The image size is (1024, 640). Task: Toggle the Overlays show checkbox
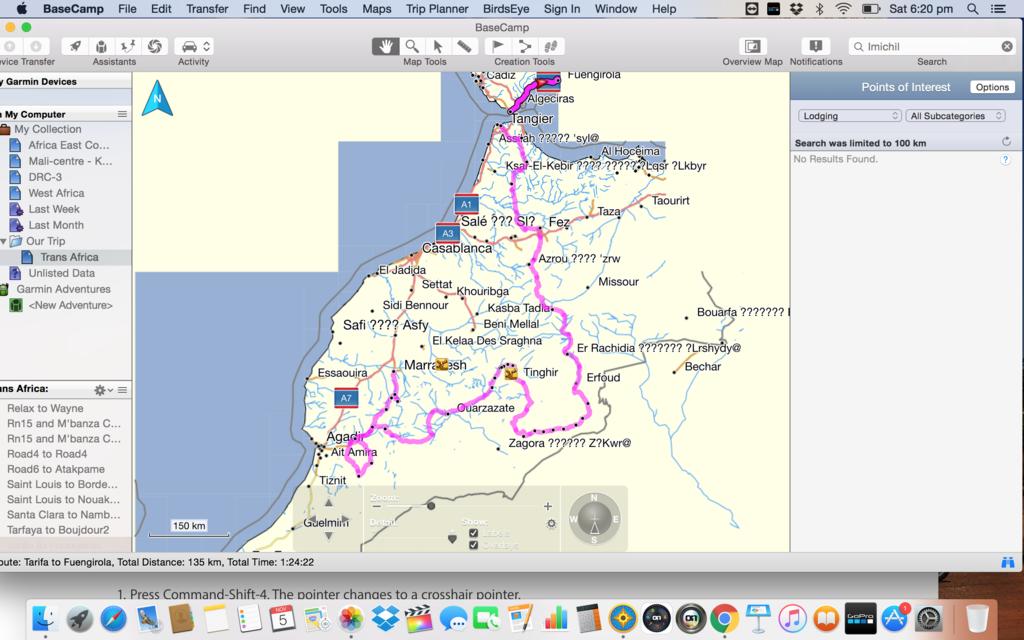tap(473, 545)
